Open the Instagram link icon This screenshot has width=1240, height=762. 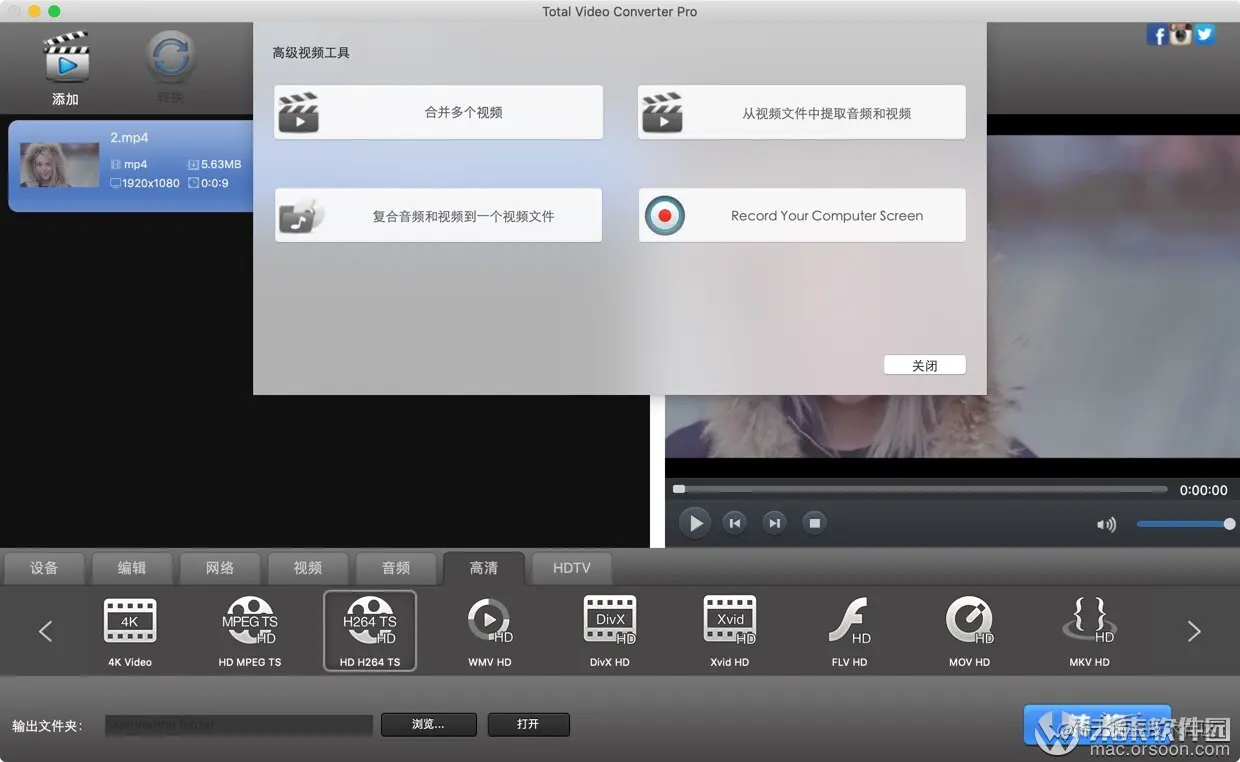coord(1181,34)
